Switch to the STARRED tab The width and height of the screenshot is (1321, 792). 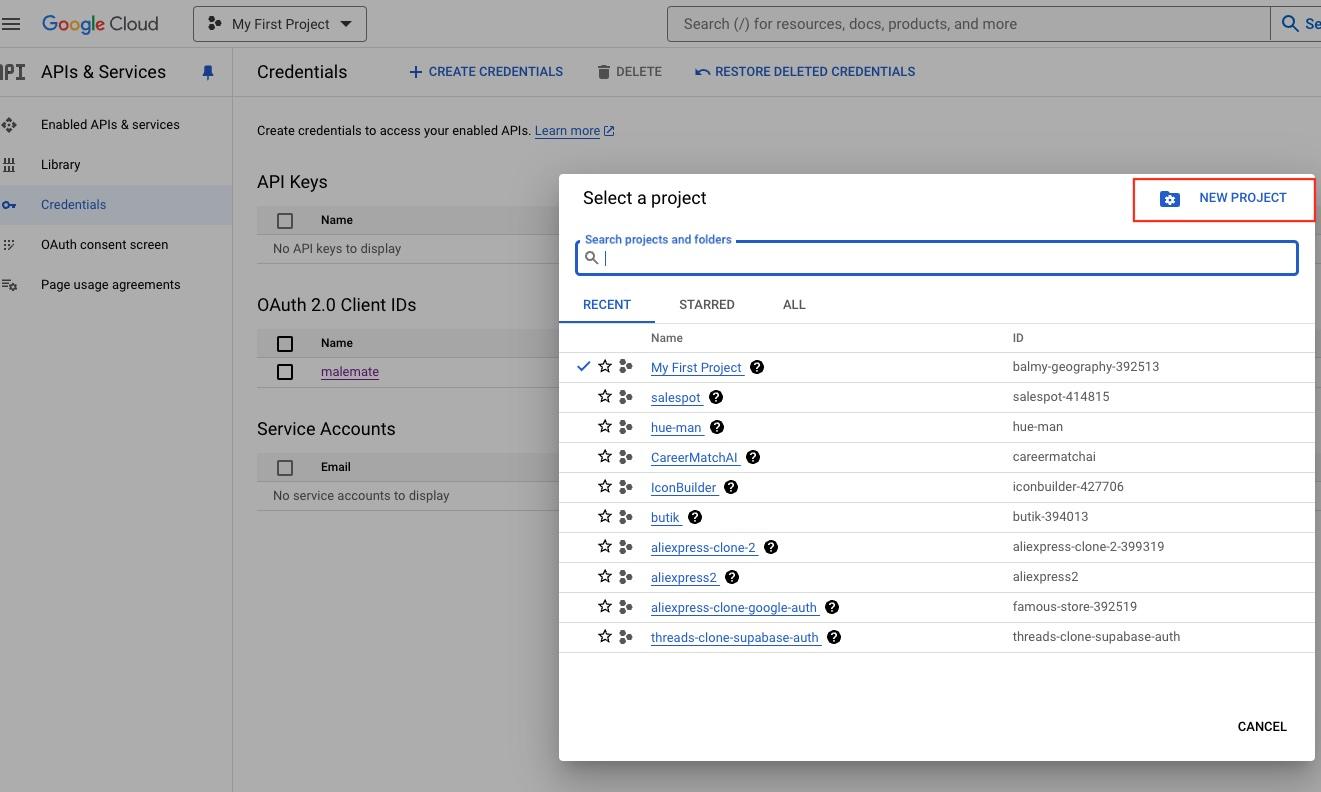707,304
